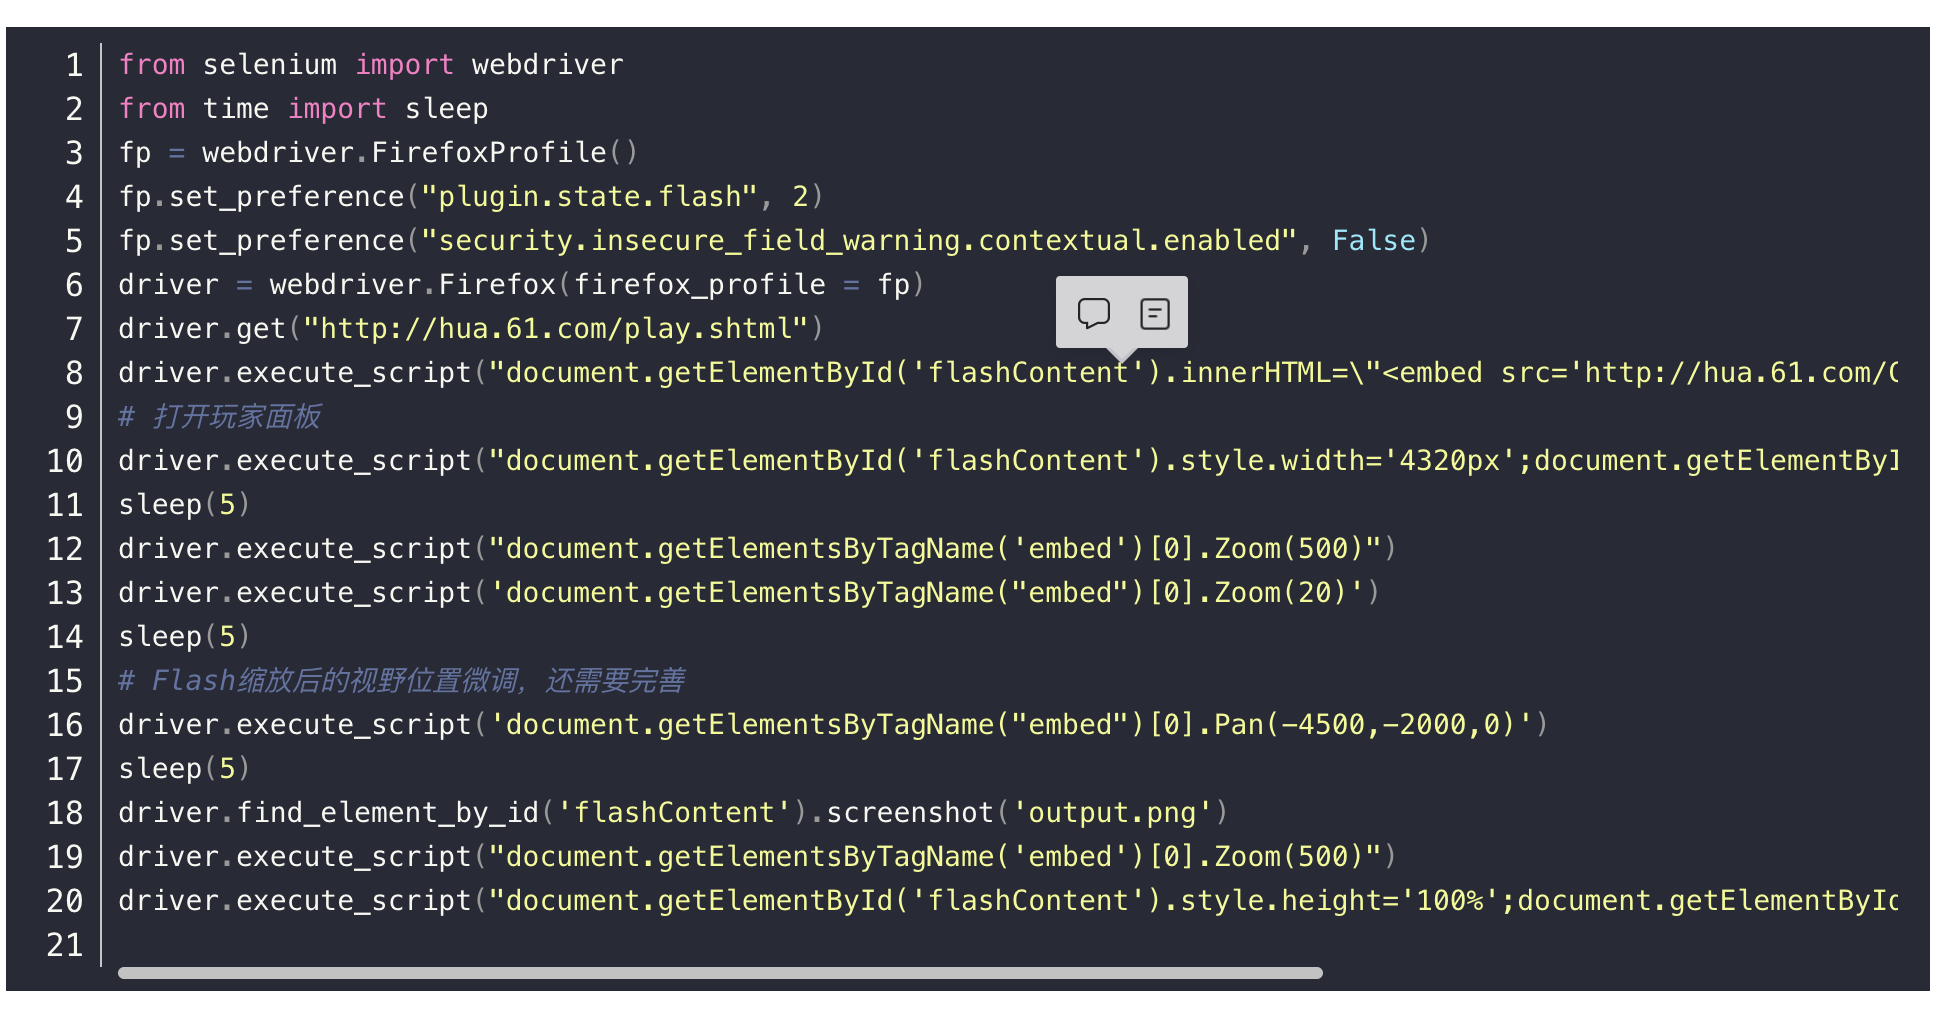Click 'webdriver' at end of line 1
The image size is (1950, 1028).
click(547, 65)
